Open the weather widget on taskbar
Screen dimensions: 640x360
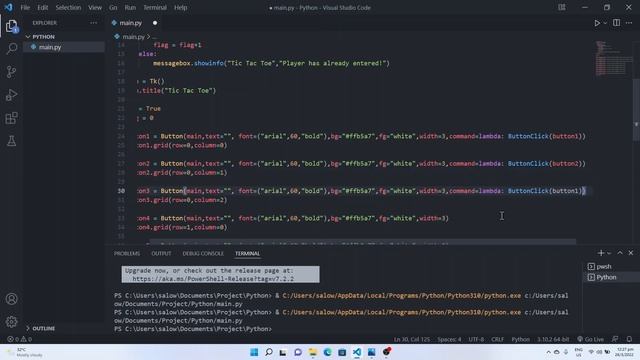[24, 352]
